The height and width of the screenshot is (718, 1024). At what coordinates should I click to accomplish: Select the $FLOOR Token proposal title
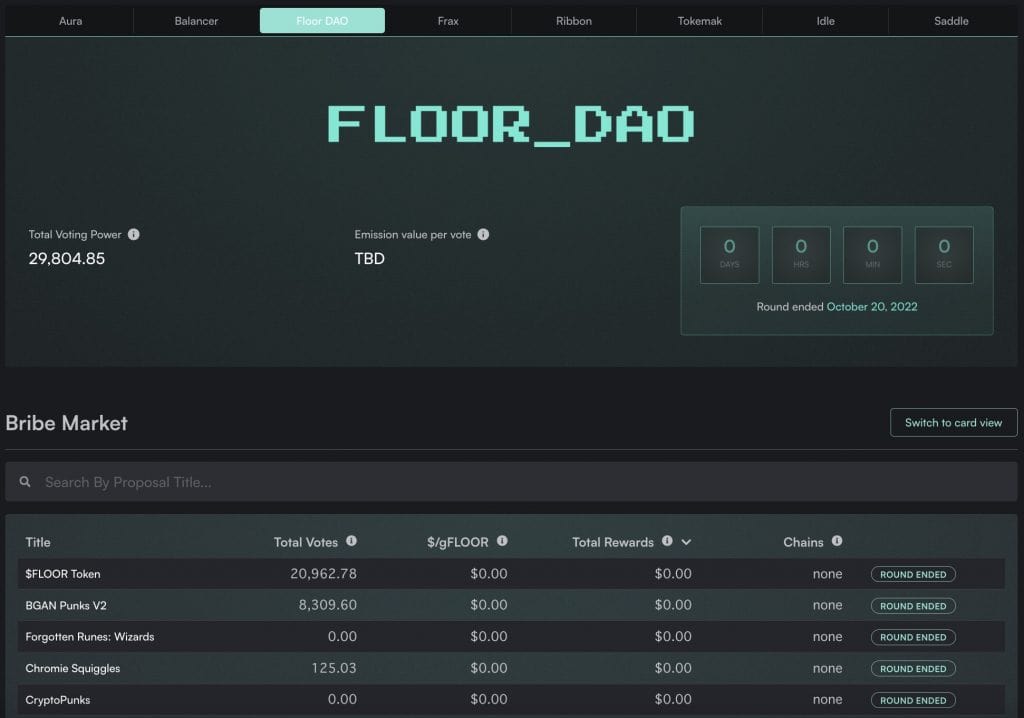coord(63,574)
